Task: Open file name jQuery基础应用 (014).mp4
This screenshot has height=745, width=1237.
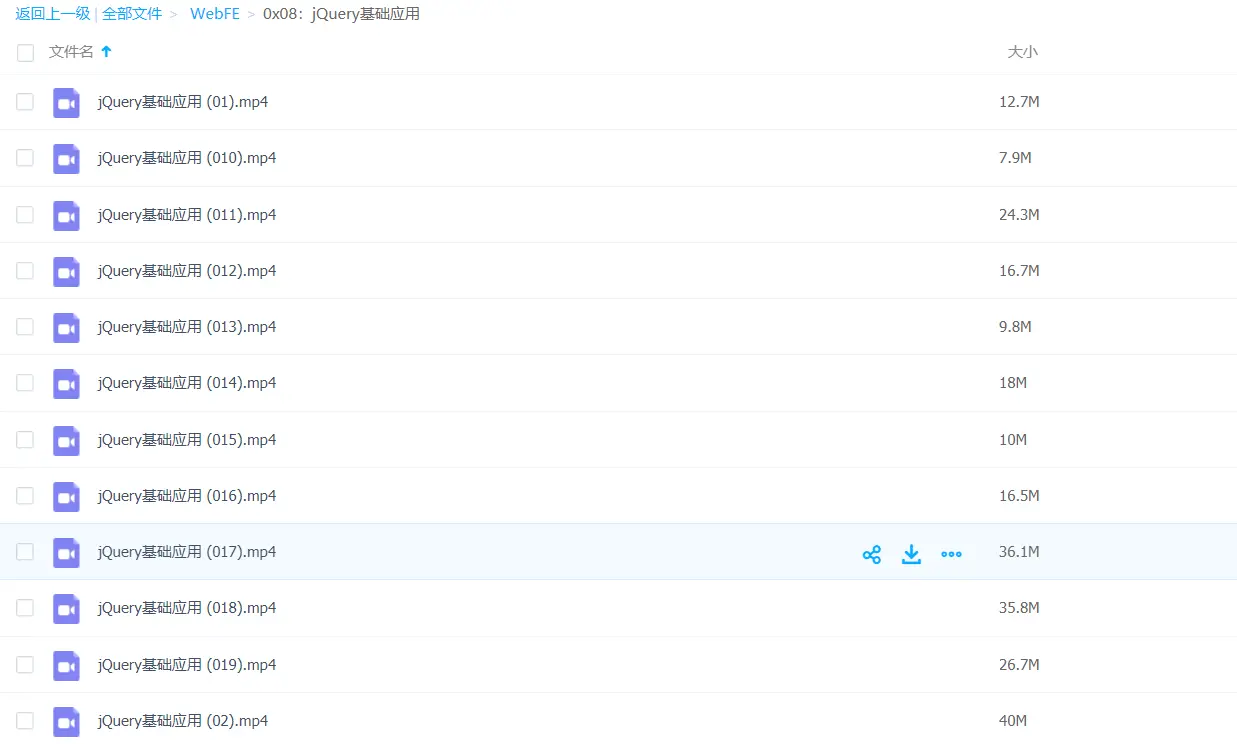Action: [187, 383]
